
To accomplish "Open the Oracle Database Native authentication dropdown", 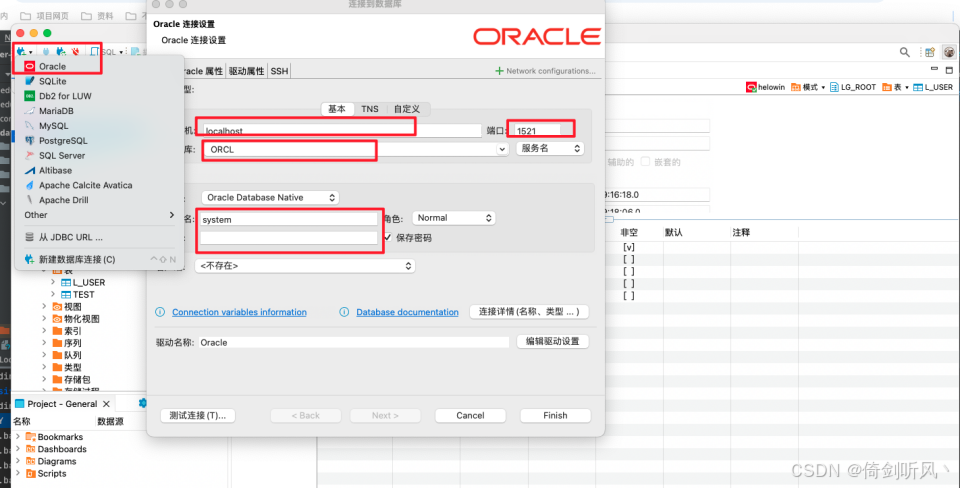I will 270,198.
